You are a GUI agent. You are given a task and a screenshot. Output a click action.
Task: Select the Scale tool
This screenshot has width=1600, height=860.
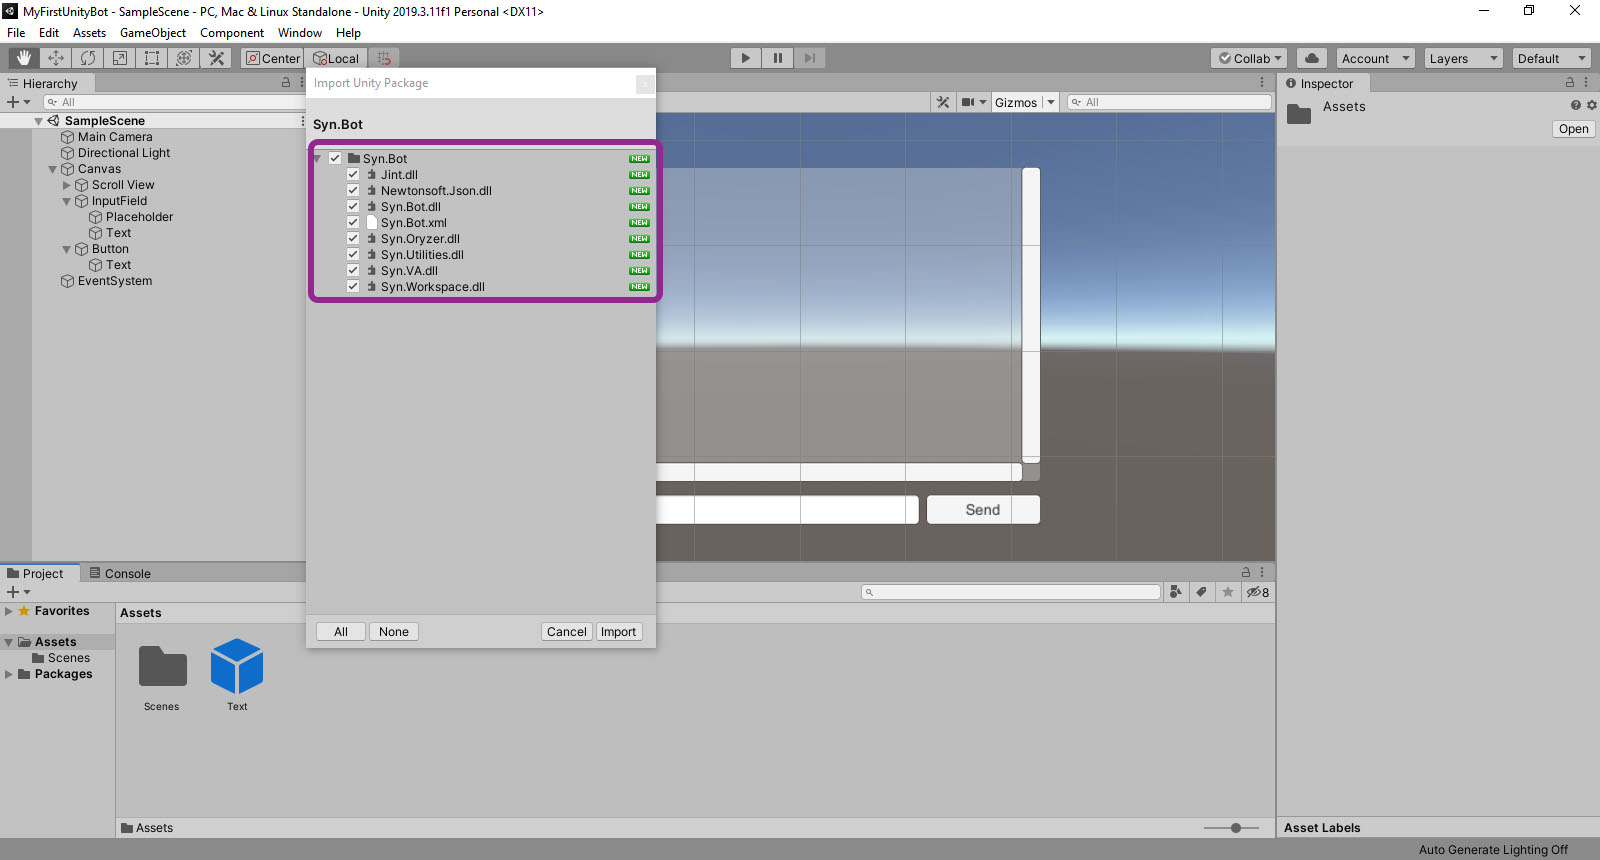pyautogui.click(x=120, y=58)
